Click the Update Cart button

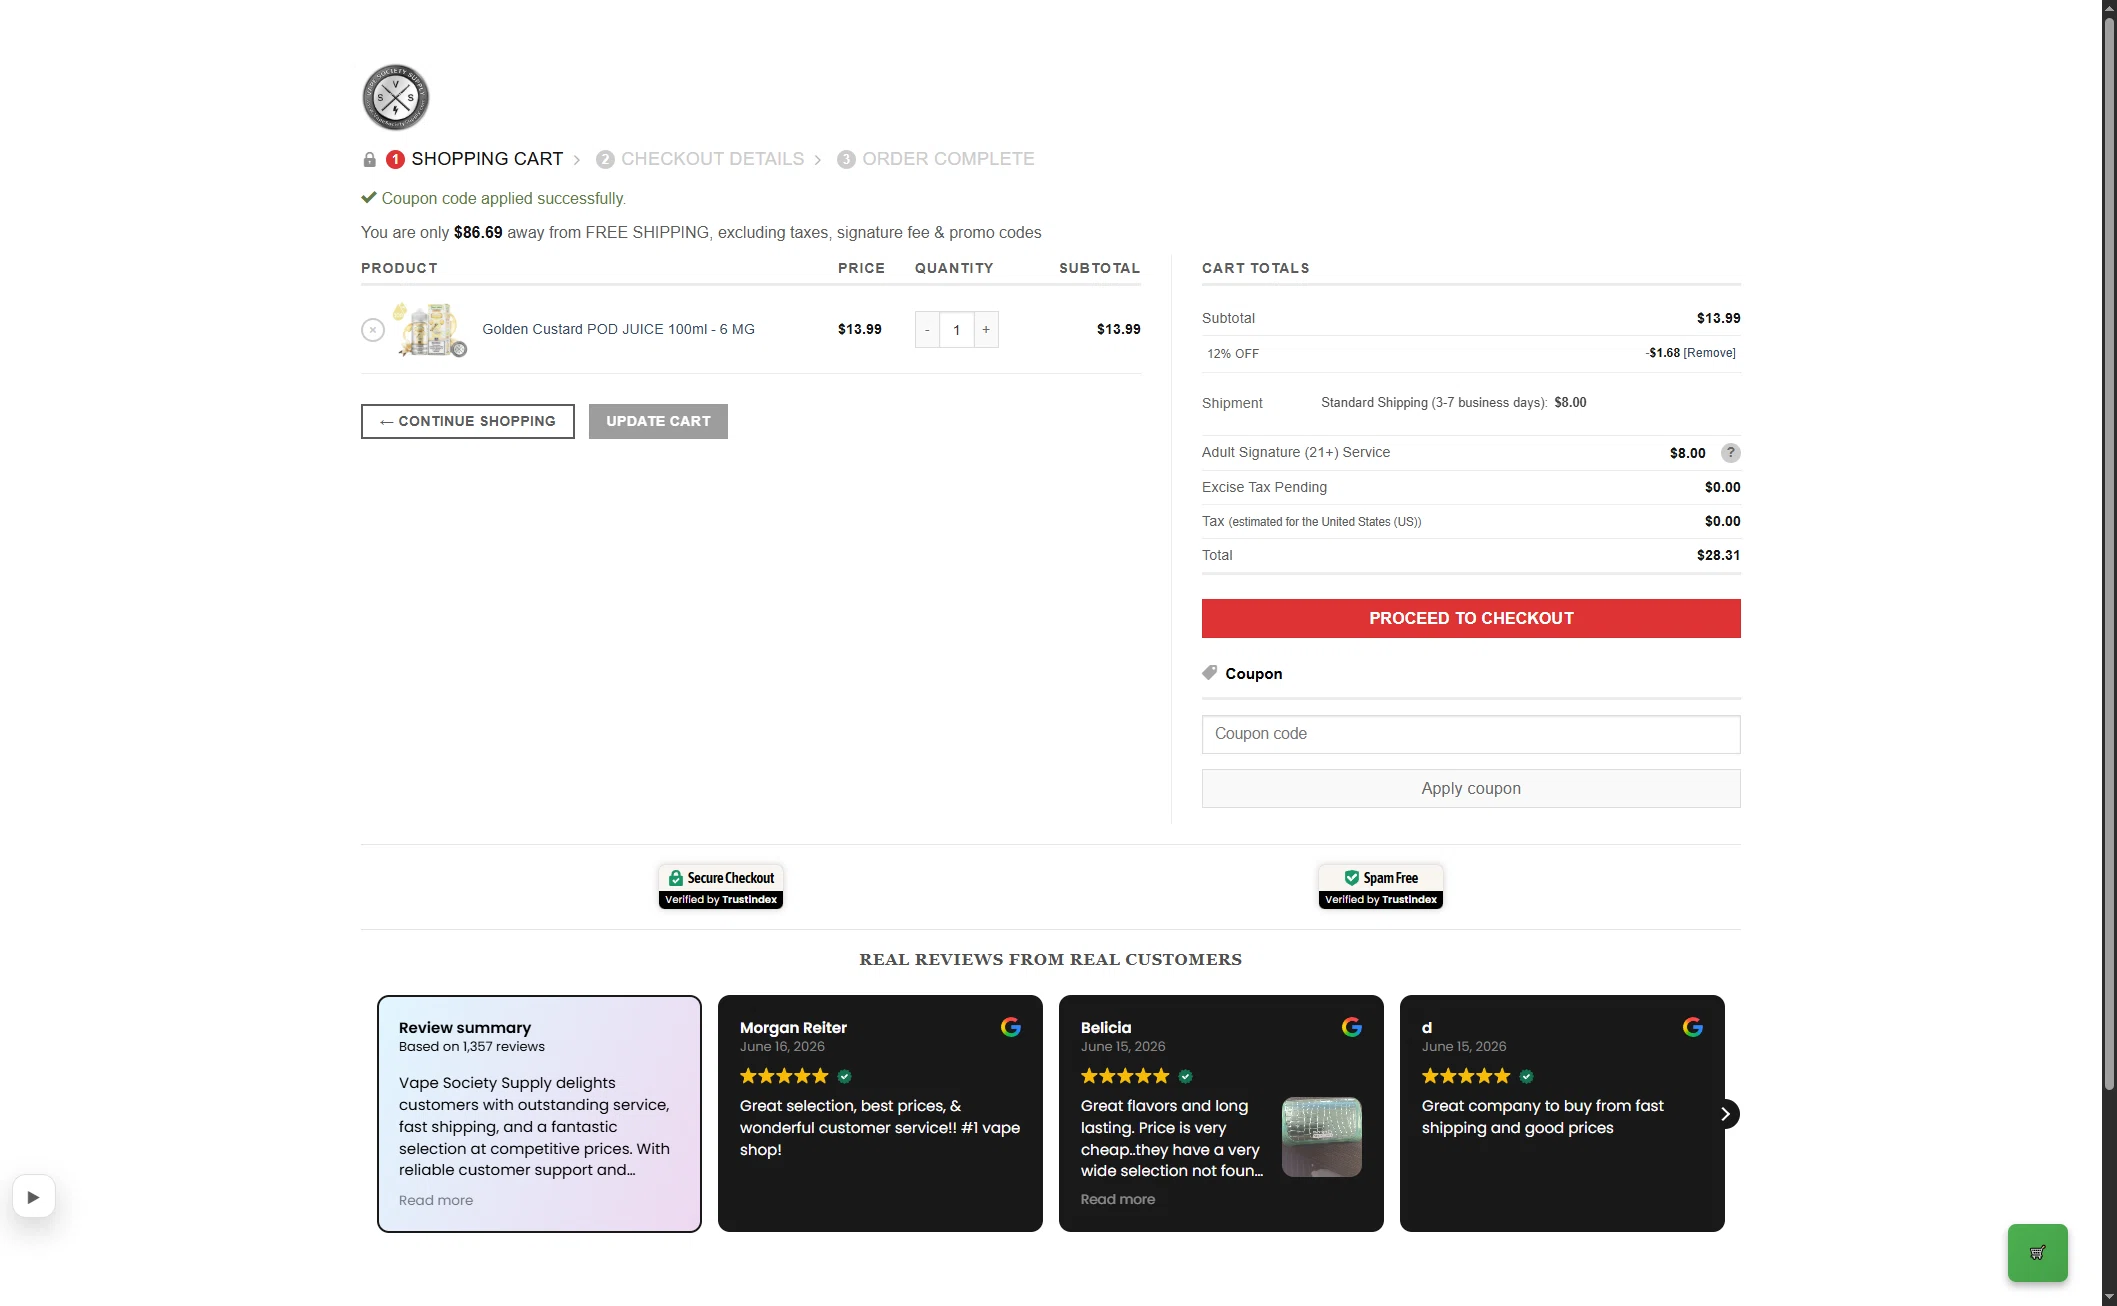coord(658,421)
